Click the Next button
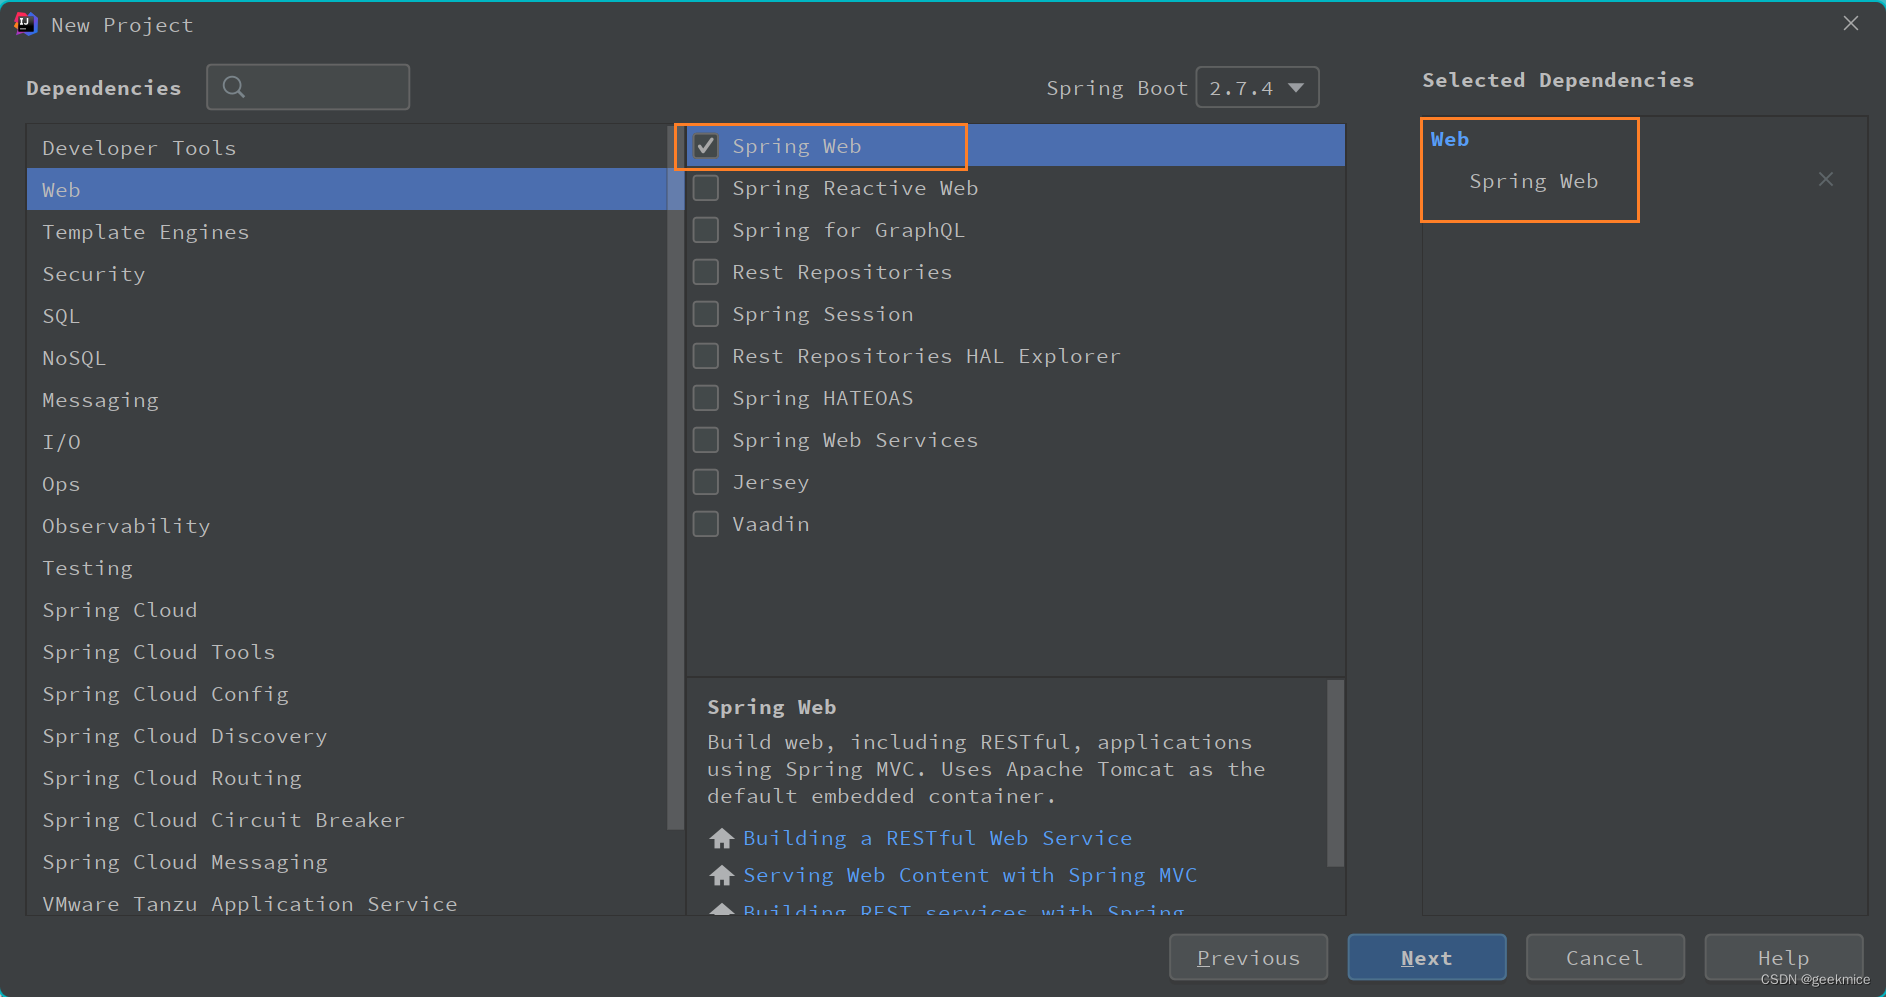The width and height of the screenshot is (1886, 997). tap(1427, 958)
